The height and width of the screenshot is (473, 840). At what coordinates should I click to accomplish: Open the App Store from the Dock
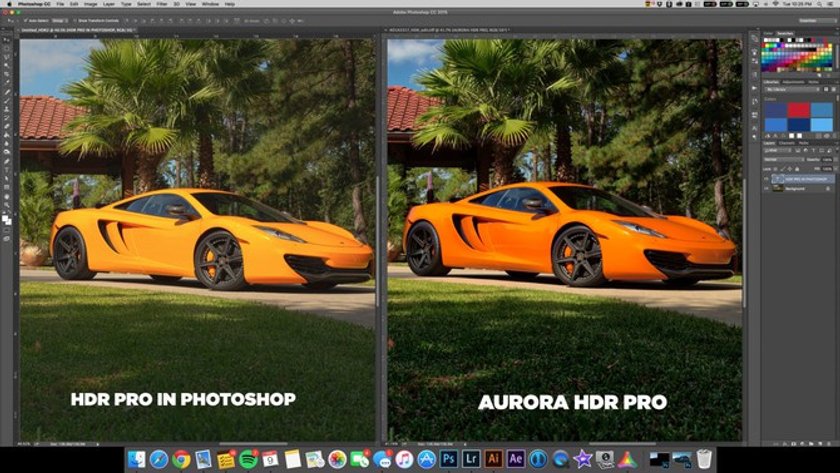tap(427, 460)
